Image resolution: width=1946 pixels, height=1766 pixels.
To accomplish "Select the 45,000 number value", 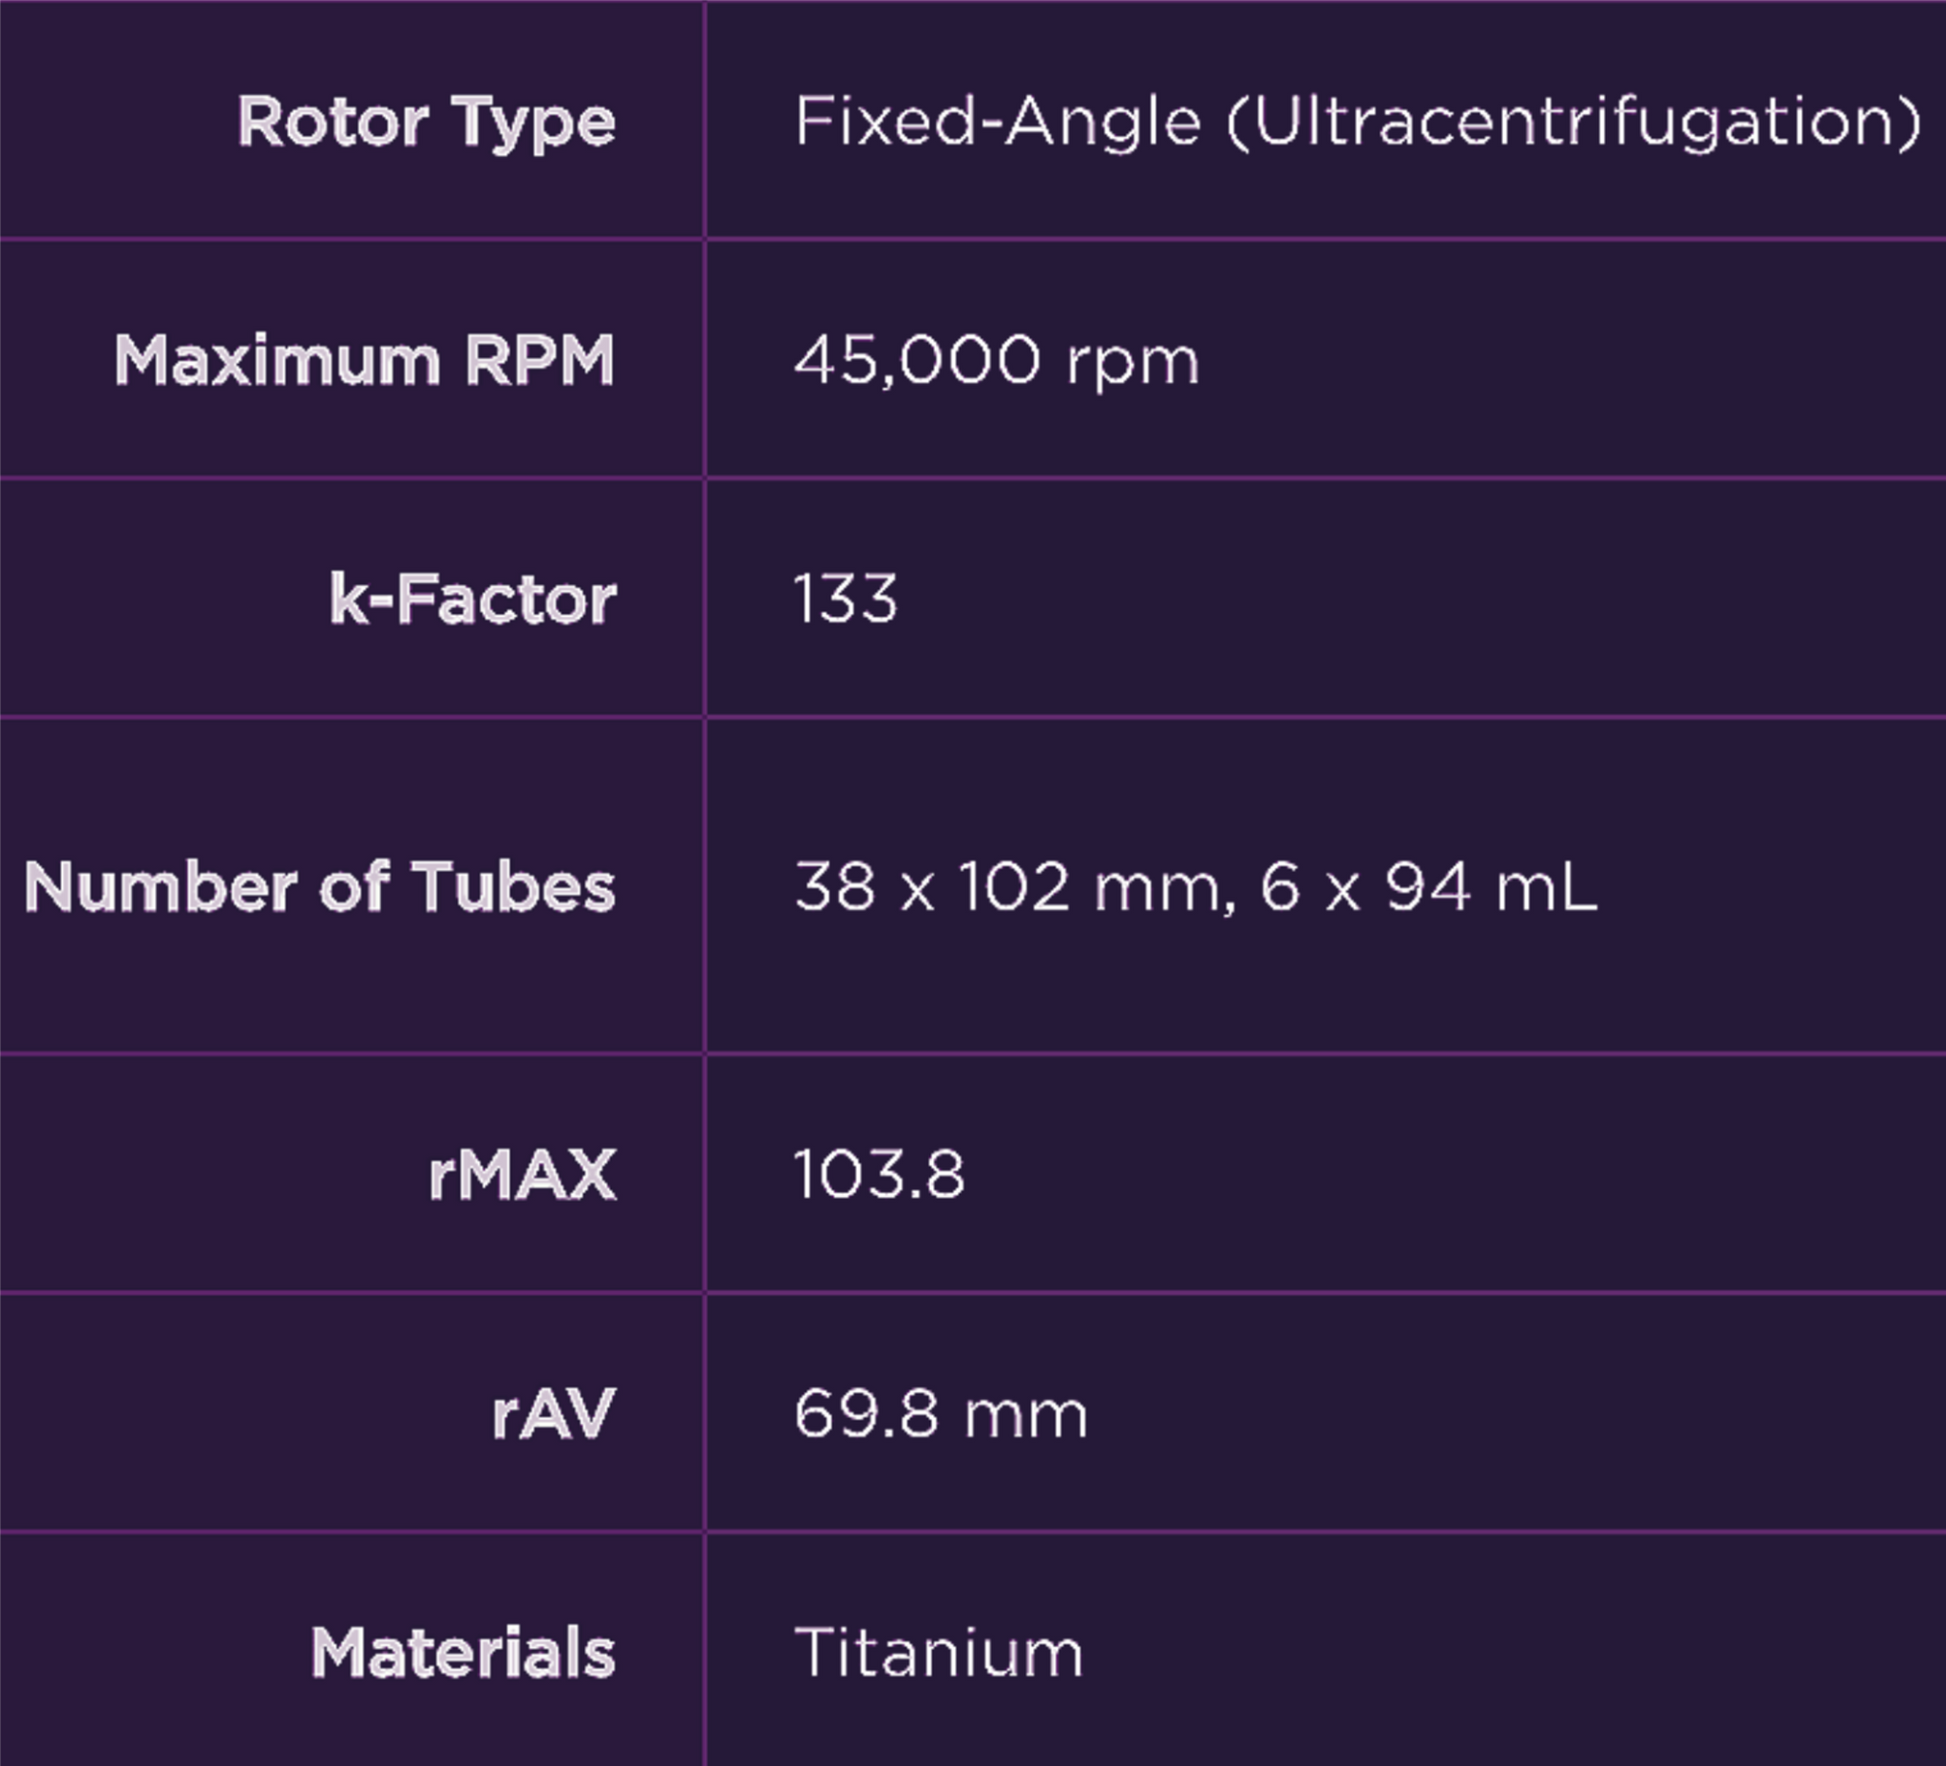I will pyautogui.click(x=917, y=360).
